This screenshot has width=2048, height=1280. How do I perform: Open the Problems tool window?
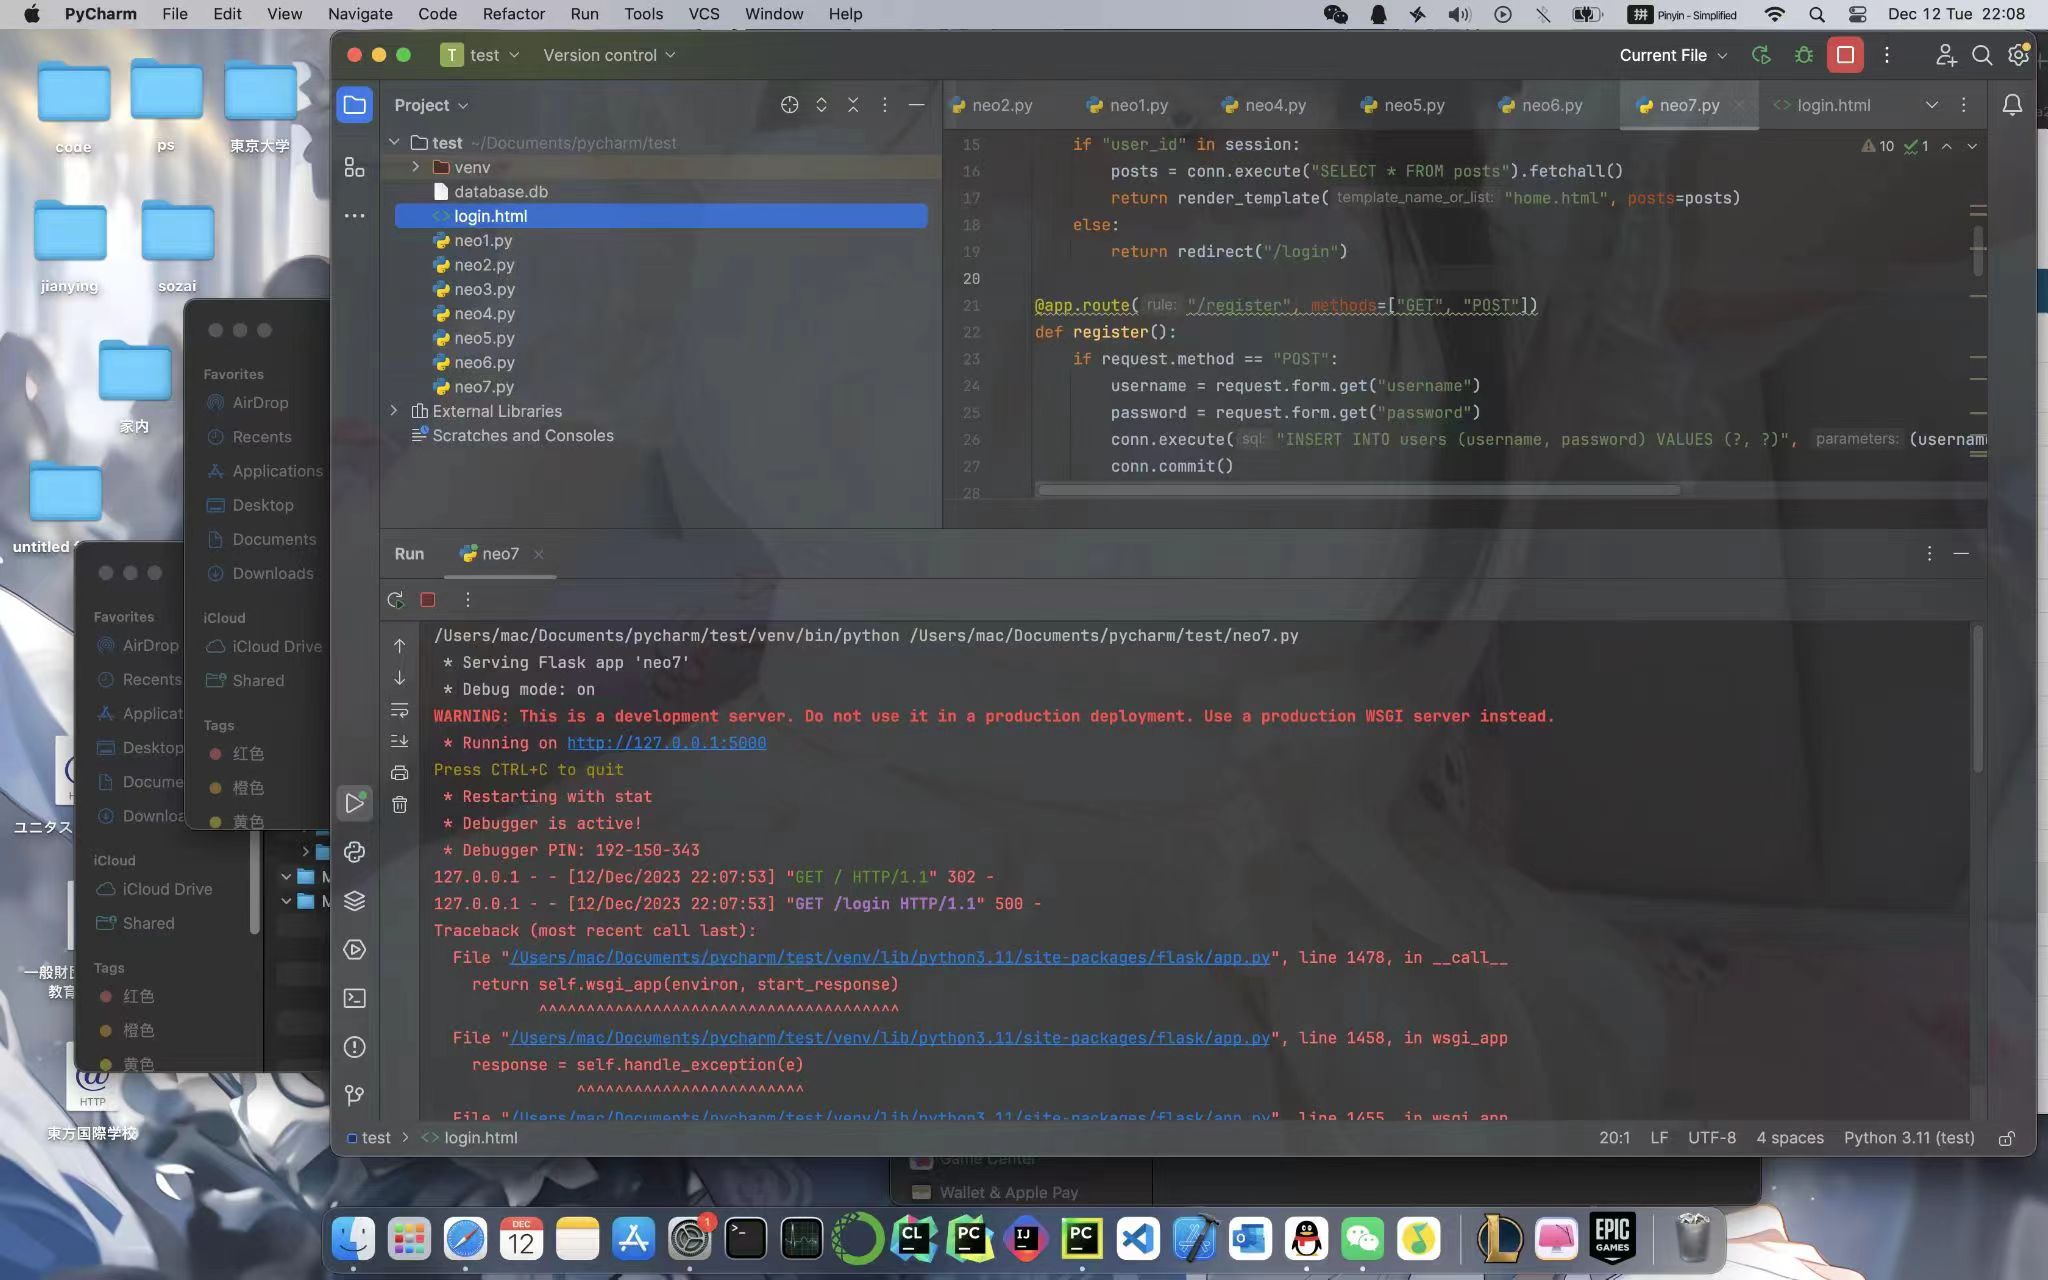(x=354, y=1047)
